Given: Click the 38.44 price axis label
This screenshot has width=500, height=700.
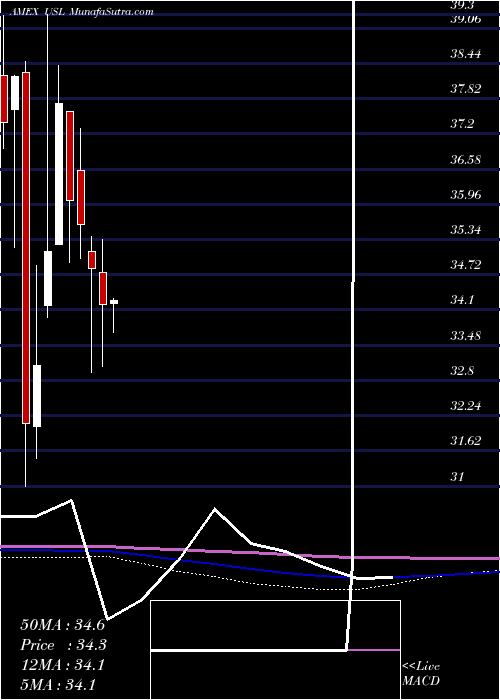Looking at the screenshot, I should click(466, 54).
